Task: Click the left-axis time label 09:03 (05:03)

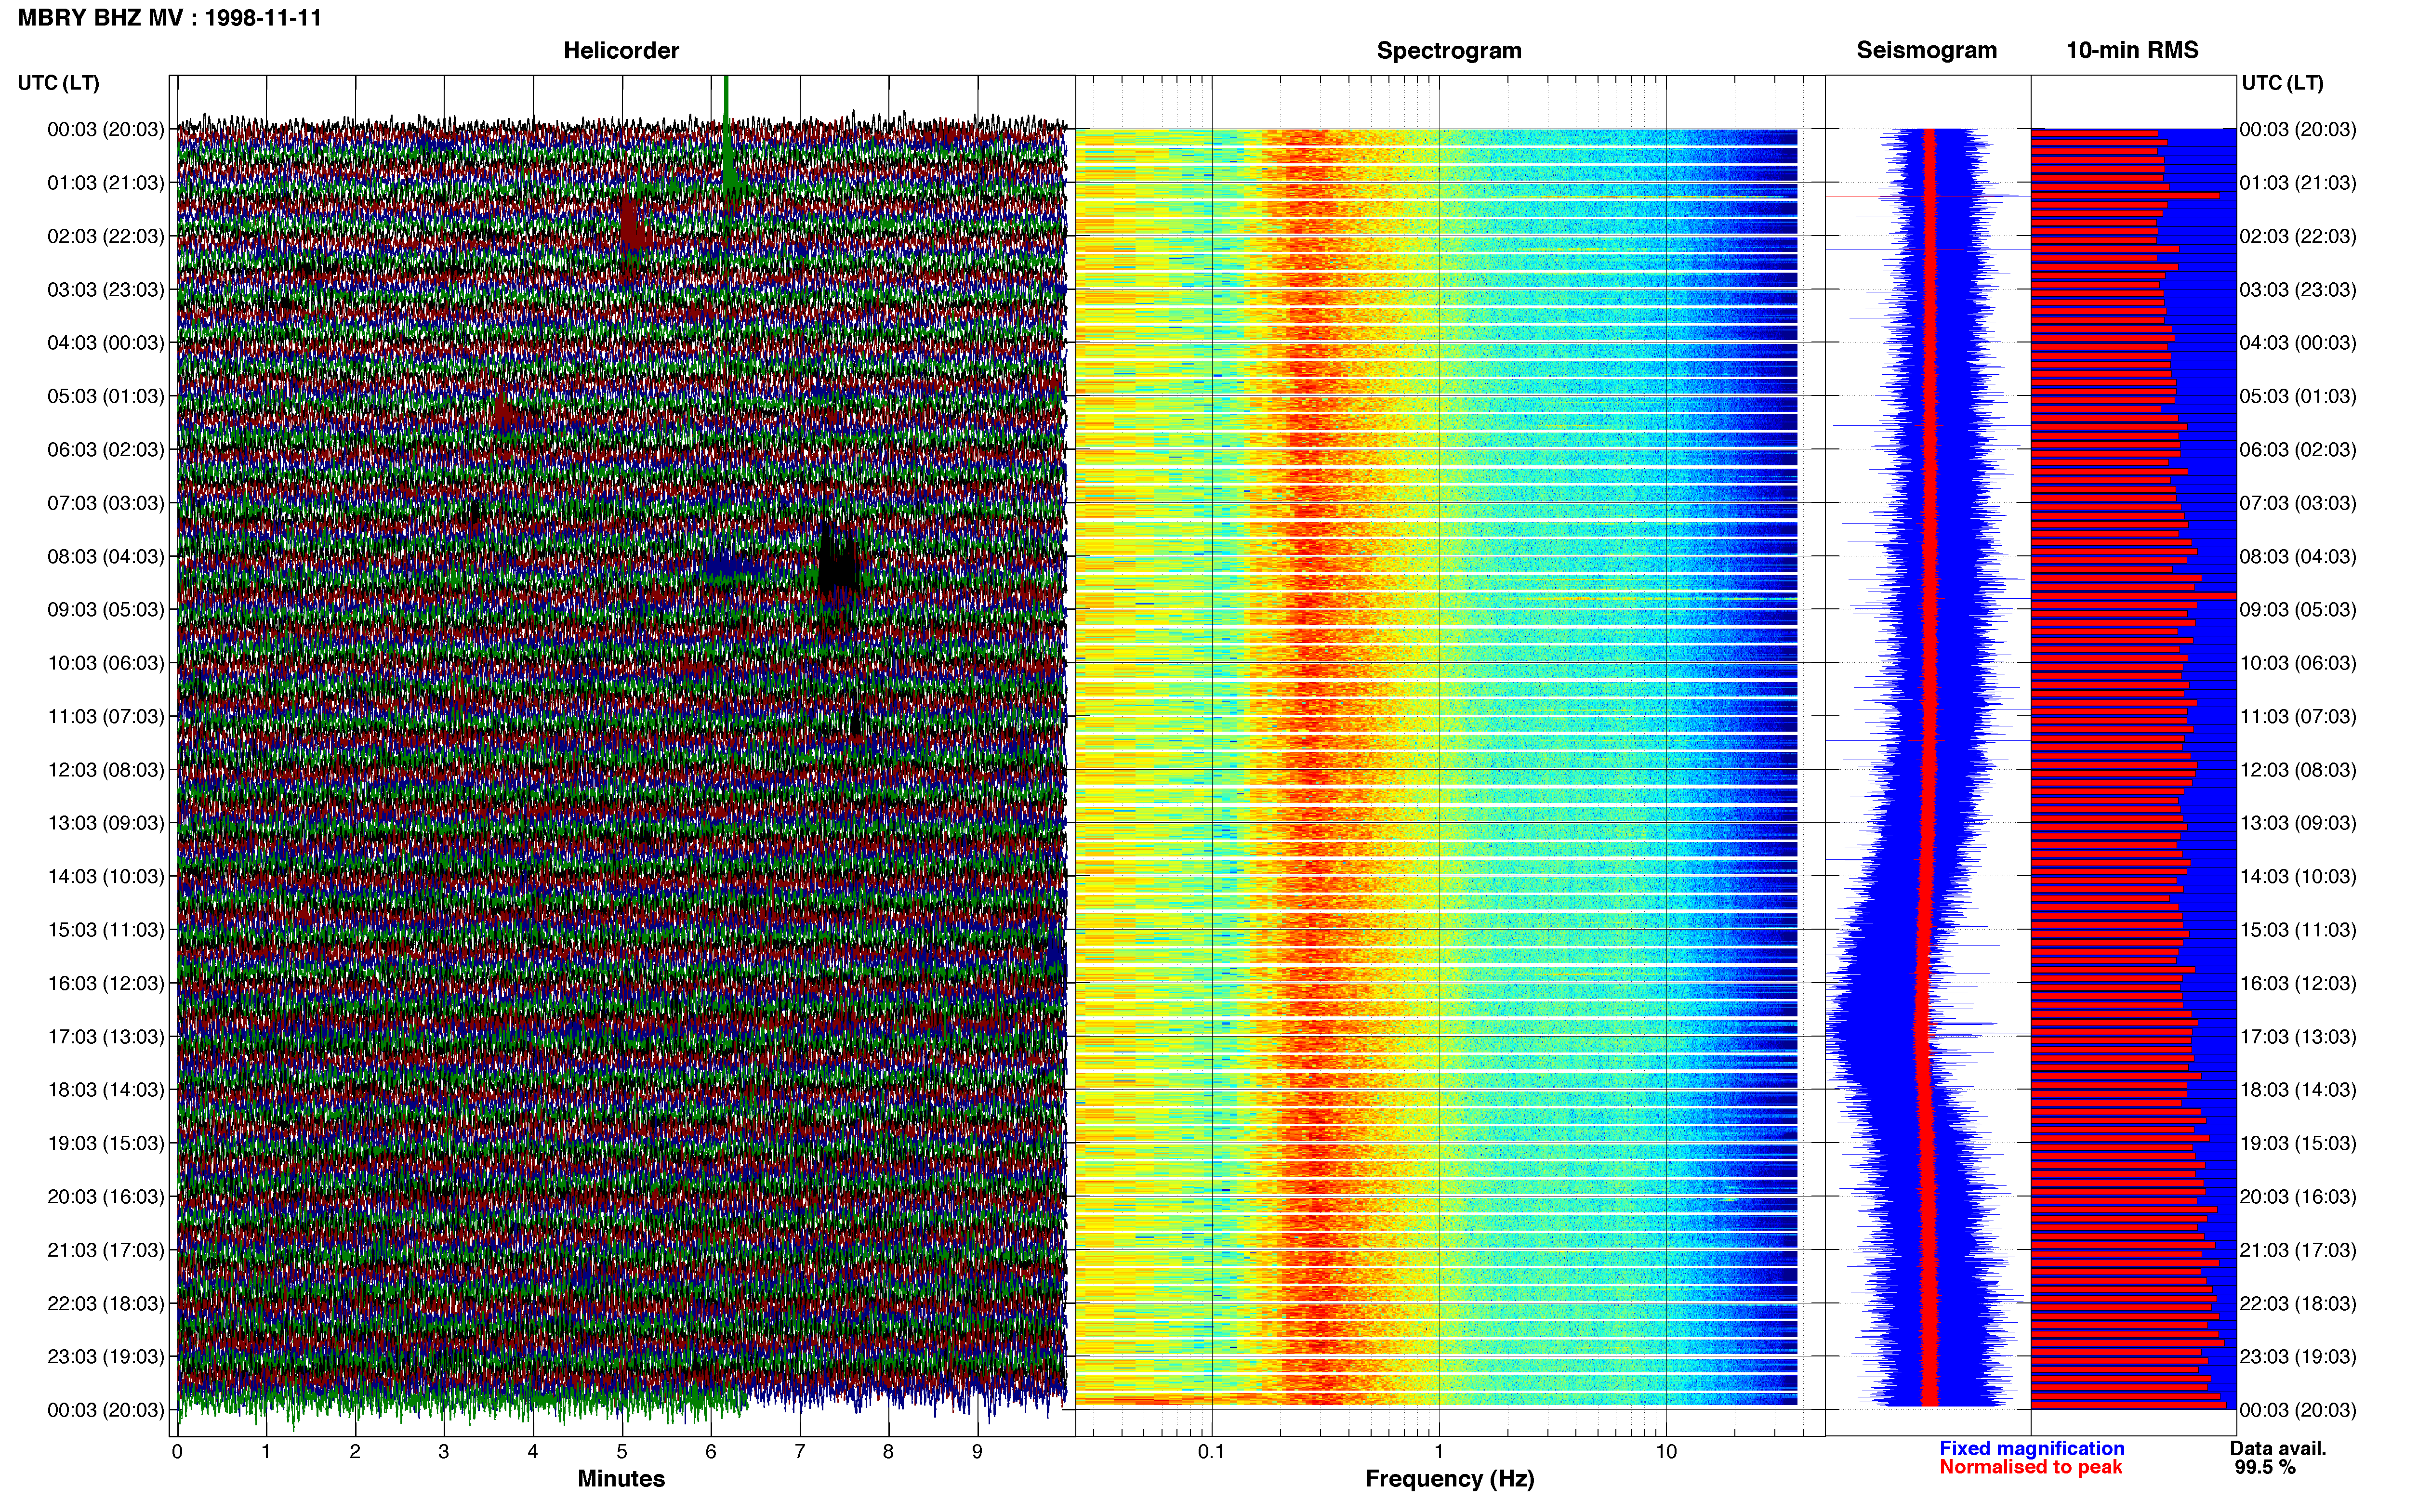Action: [x=105, y=610]
